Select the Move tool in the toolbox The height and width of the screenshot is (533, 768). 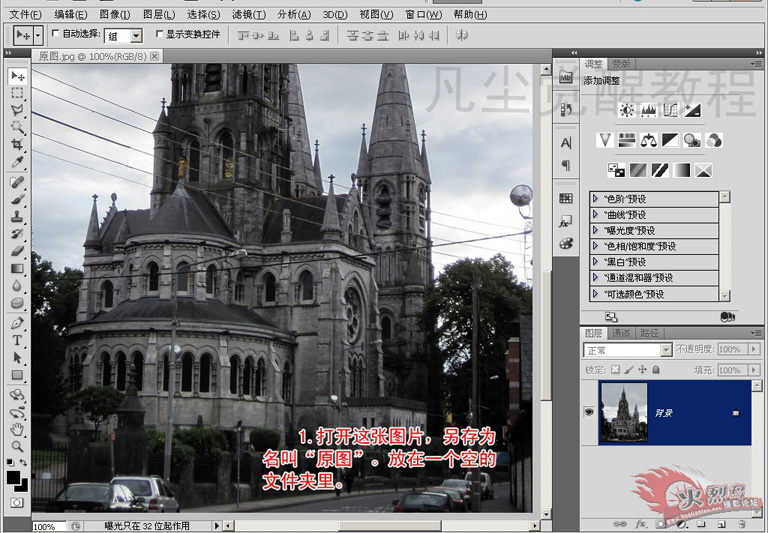coord(18,76)
